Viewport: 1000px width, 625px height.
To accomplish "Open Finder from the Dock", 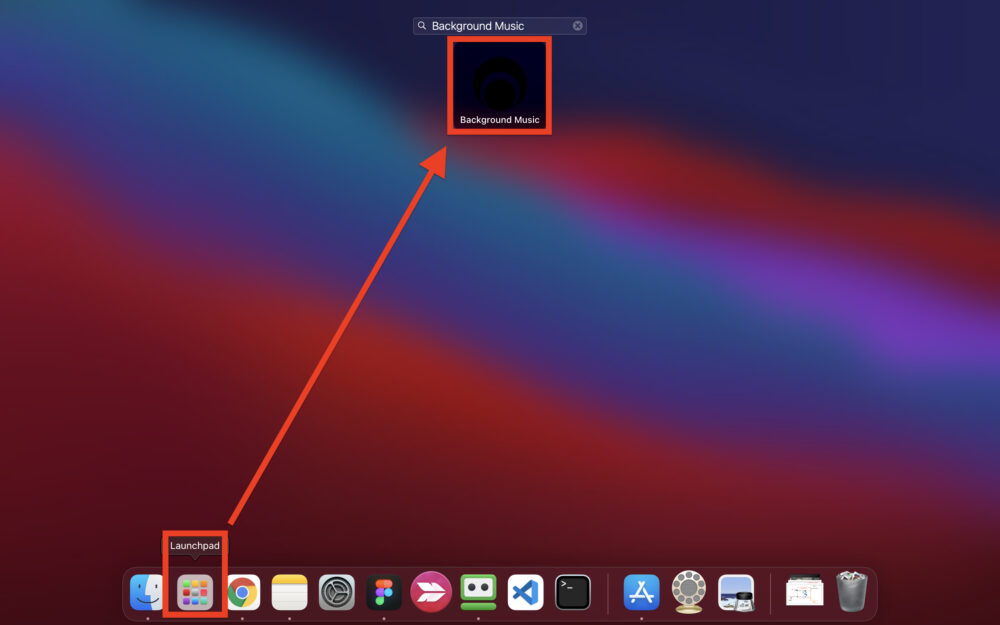I will 147,592.
